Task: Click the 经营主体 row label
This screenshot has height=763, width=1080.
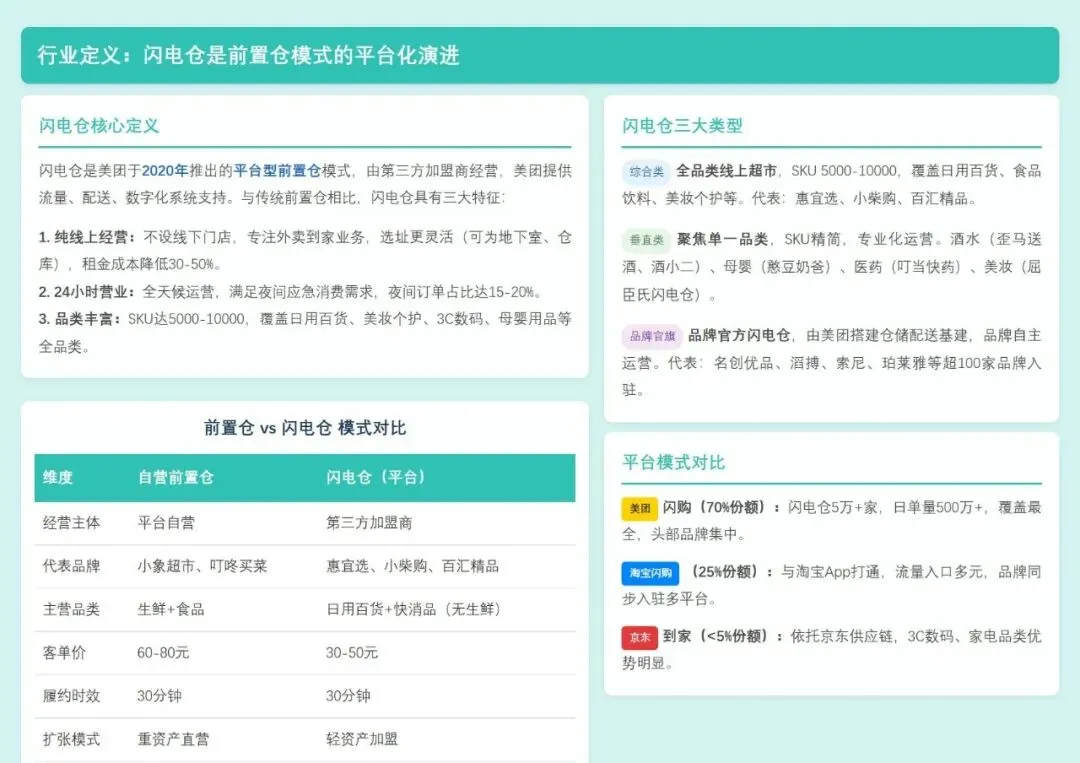Action: point(72,523)
